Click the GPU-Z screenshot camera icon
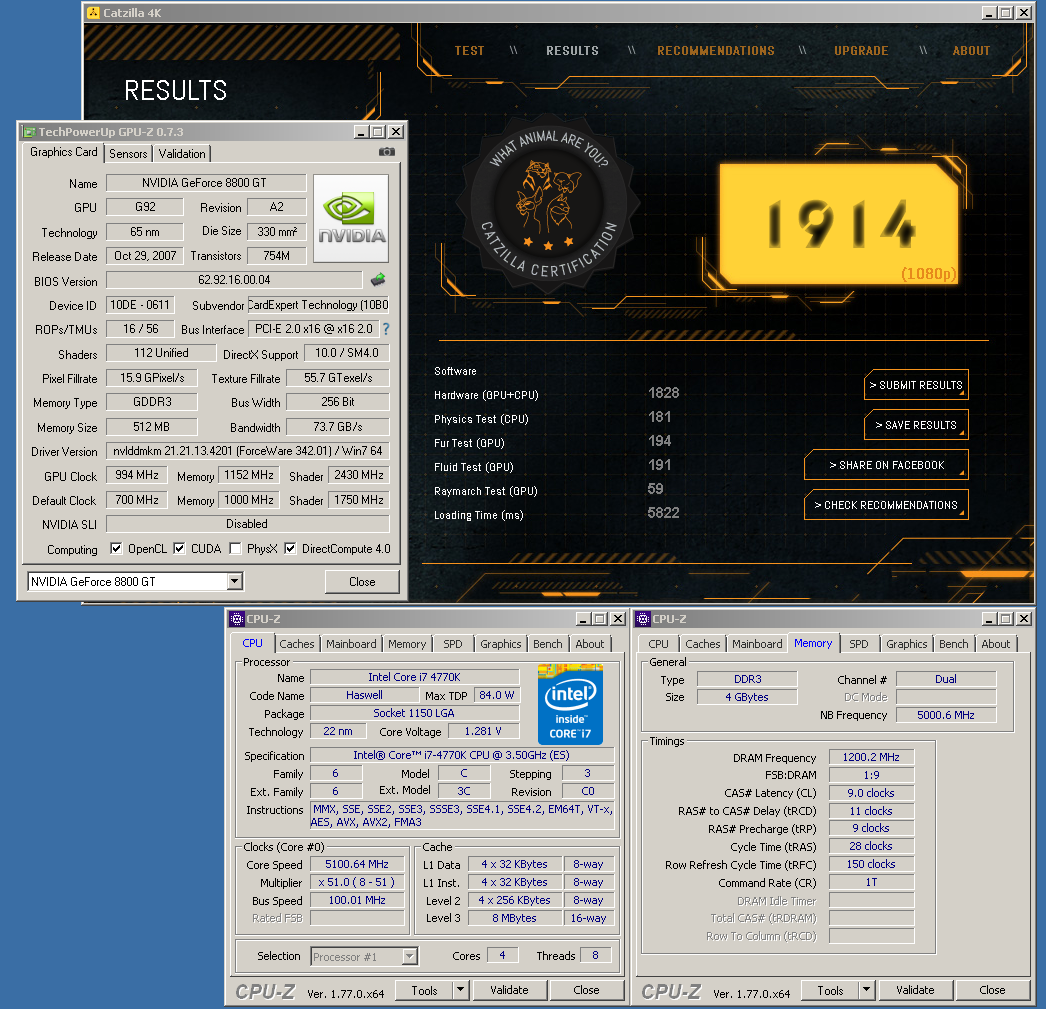 point(386,152)
